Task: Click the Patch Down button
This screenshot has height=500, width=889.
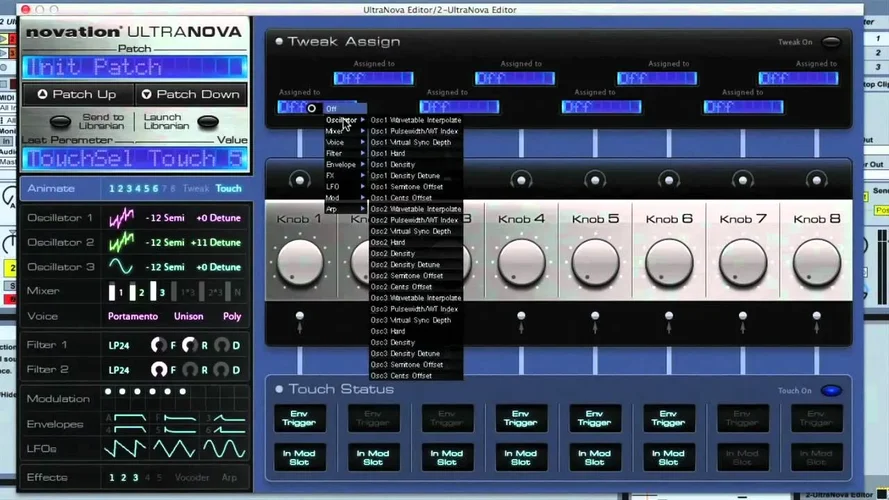Action: pyautogui.click(x=191, y=94)
